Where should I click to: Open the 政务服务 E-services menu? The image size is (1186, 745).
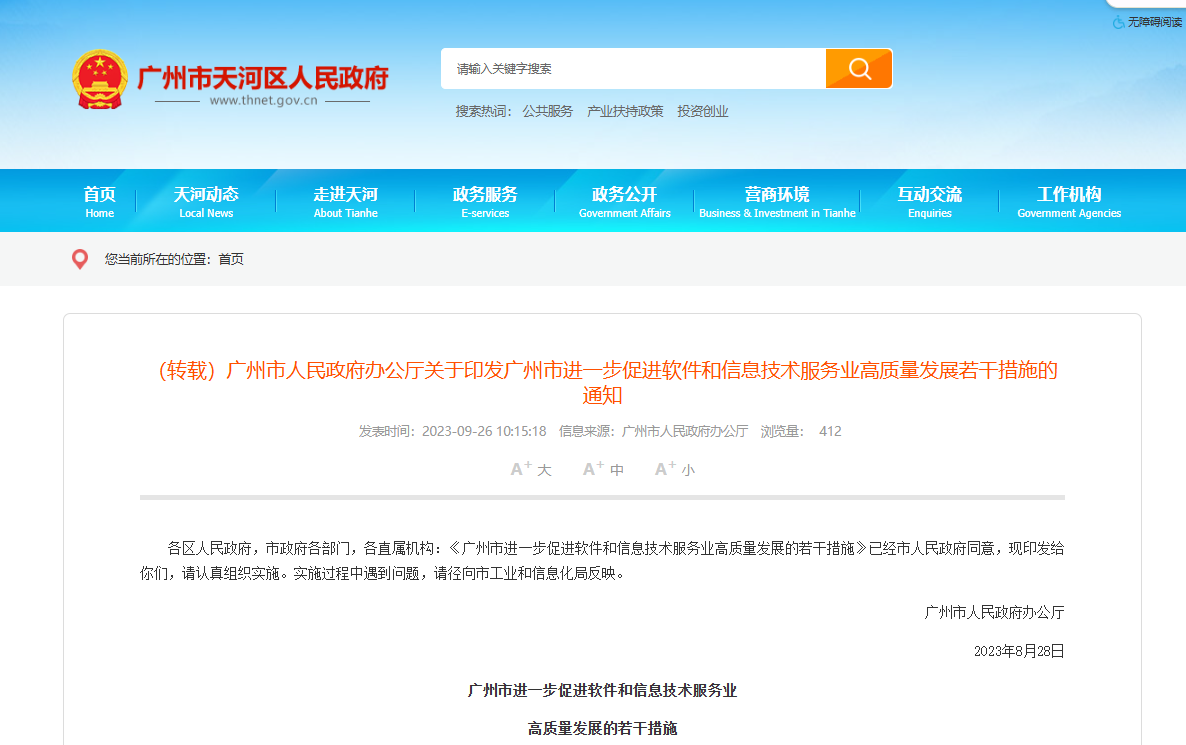click(485, 200)
